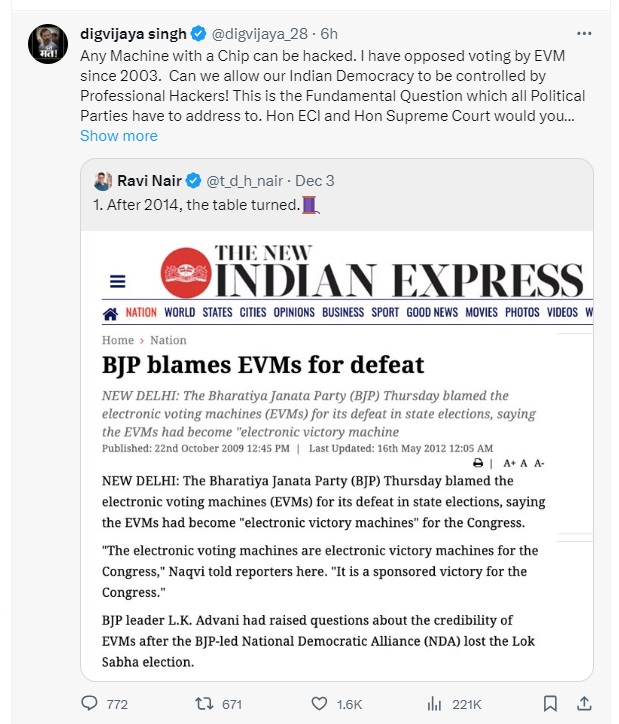Bookmark this tweet

tap(550, 704)
